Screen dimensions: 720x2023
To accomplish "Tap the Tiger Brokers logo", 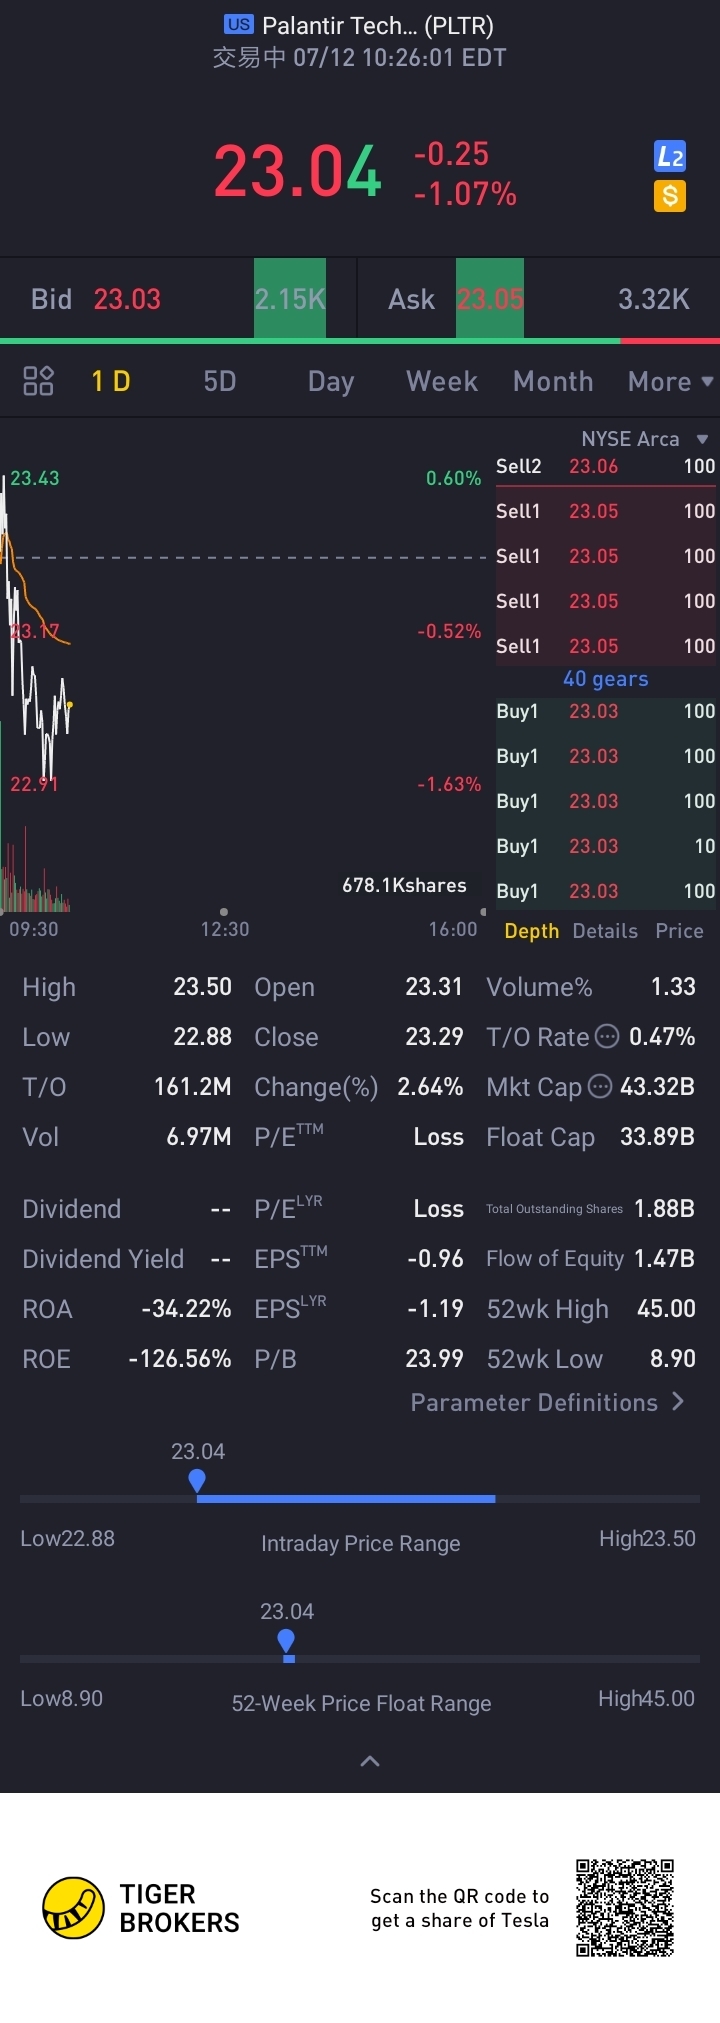I will pyautogui.click(x=74, y=1908).
